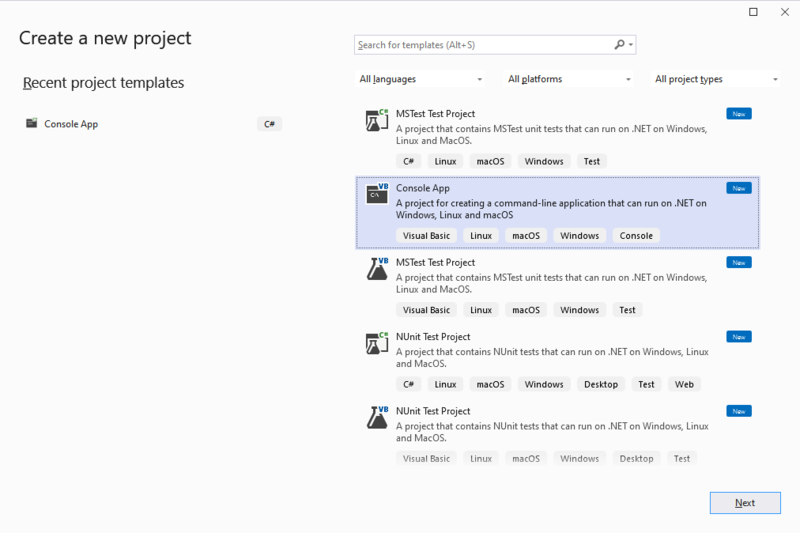800x533 pixels.
Task: Click the New badge on VB NUnit Test Project
Action: (739, 411)
